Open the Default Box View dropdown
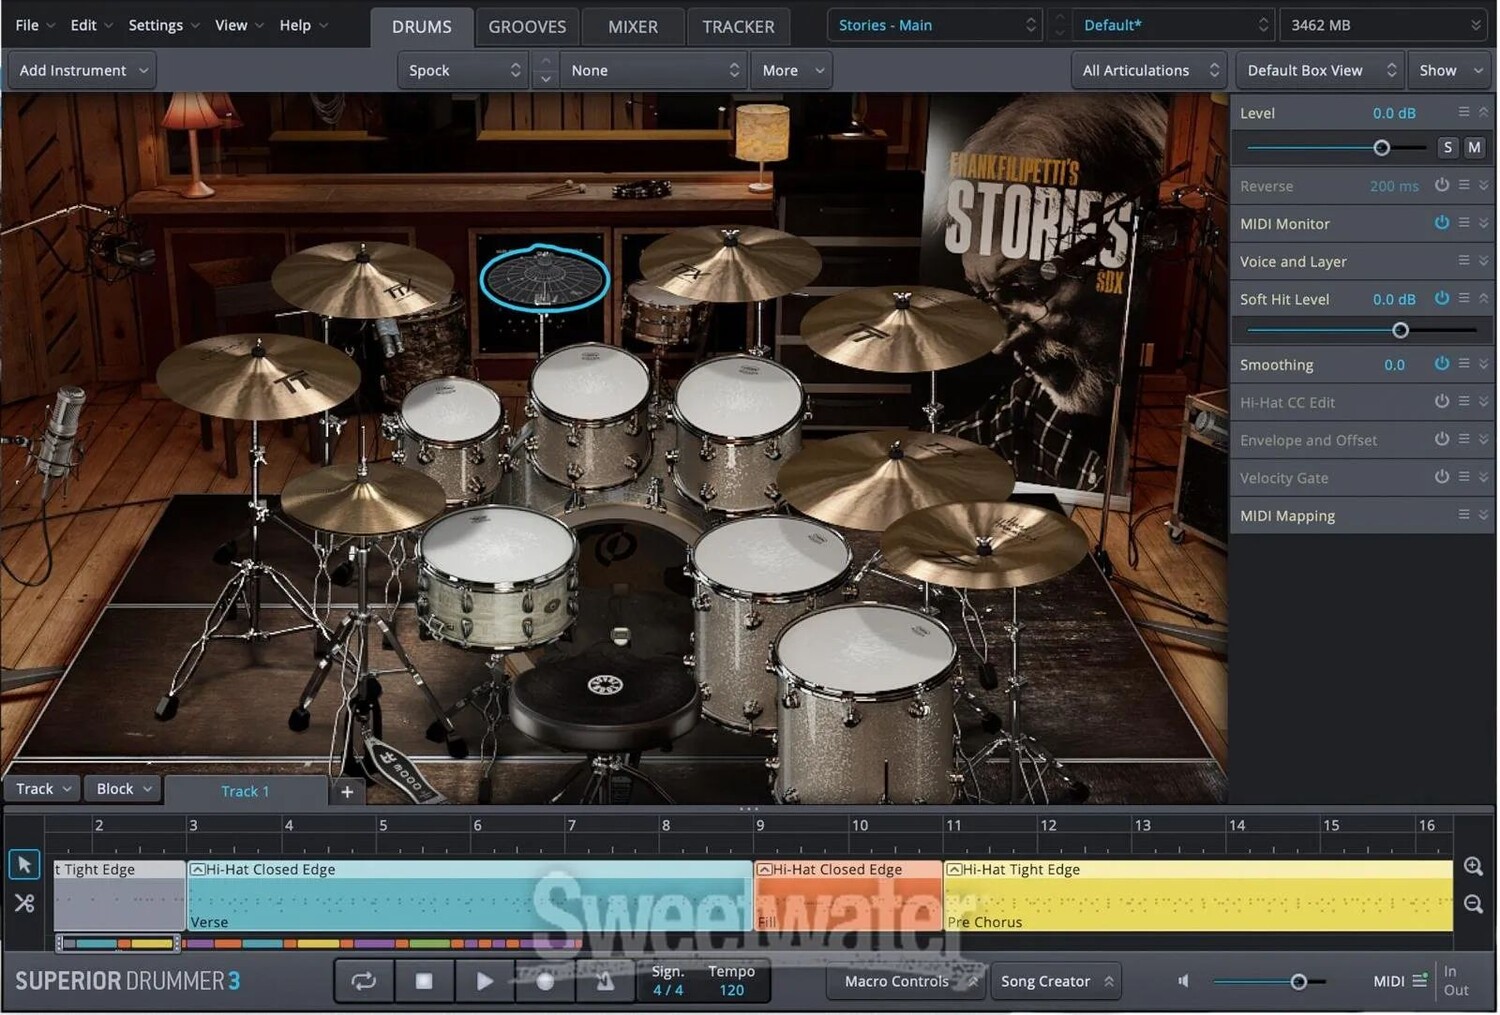 pyautogui.click(x=1320, y=70)
